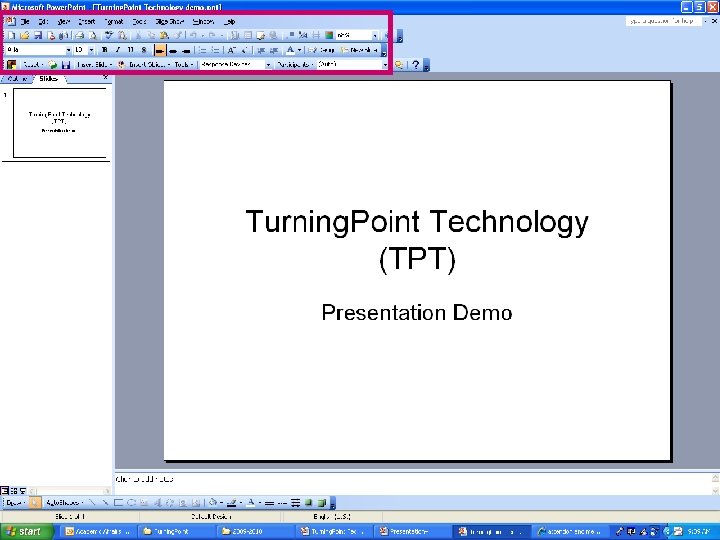The image size is (720, 540).
Task: Select slide 1 thumbnail
Action: tap(60, 123)
